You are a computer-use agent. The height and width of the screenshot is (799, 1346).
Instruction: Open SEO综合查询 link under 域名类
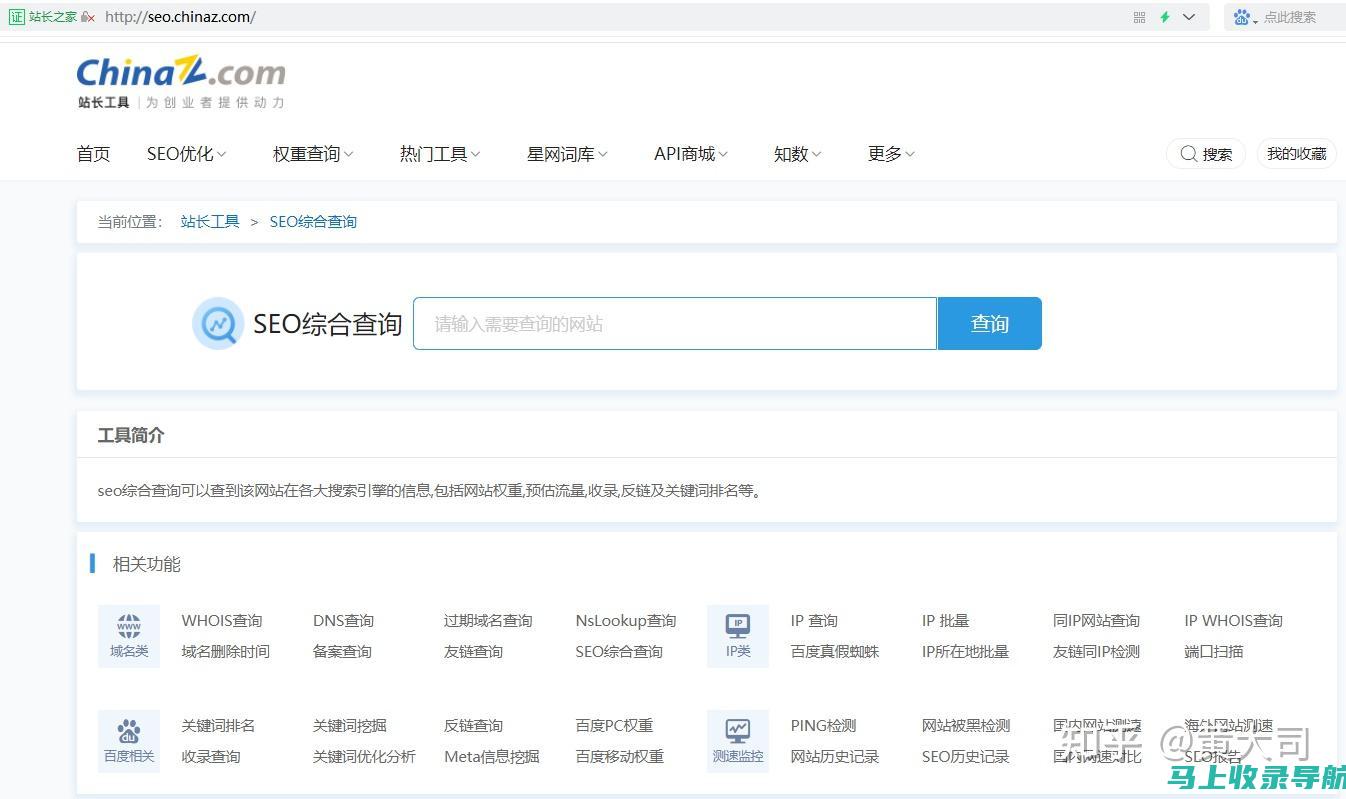click(x=619, y=652)
